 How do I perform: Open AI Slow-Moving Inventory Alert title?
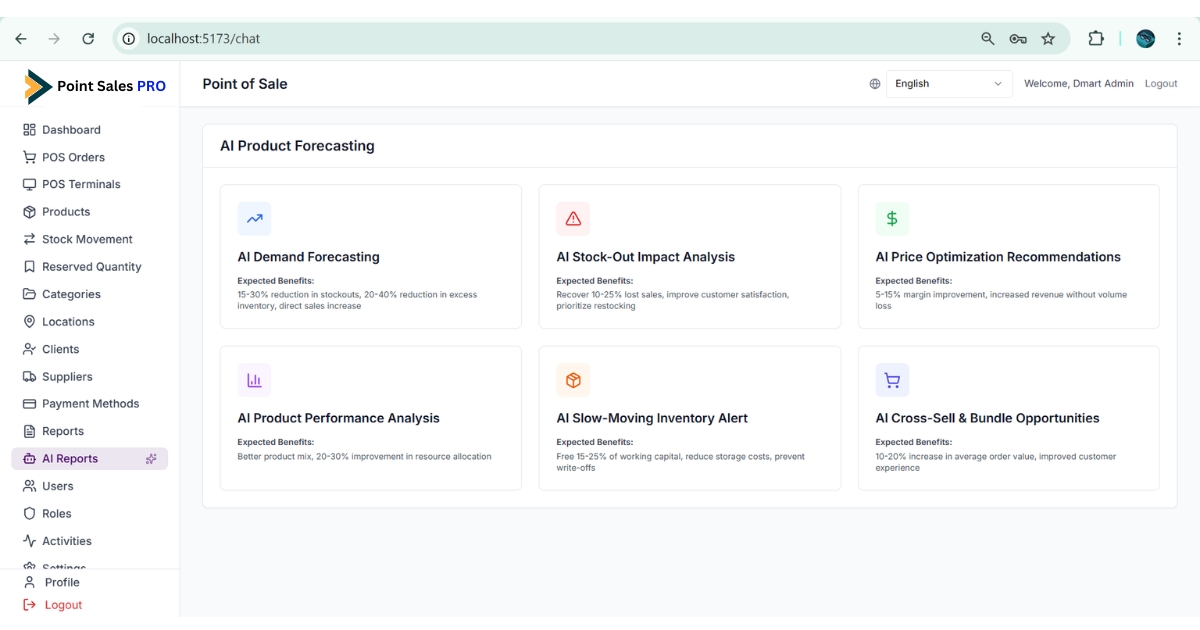pyautogui.click(x=652, y=418)
